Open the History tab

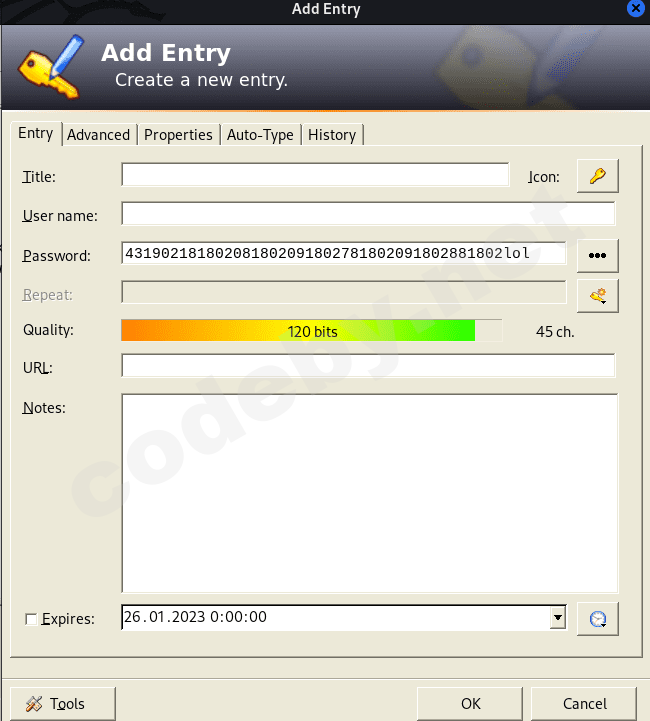[x=332, y=135]
